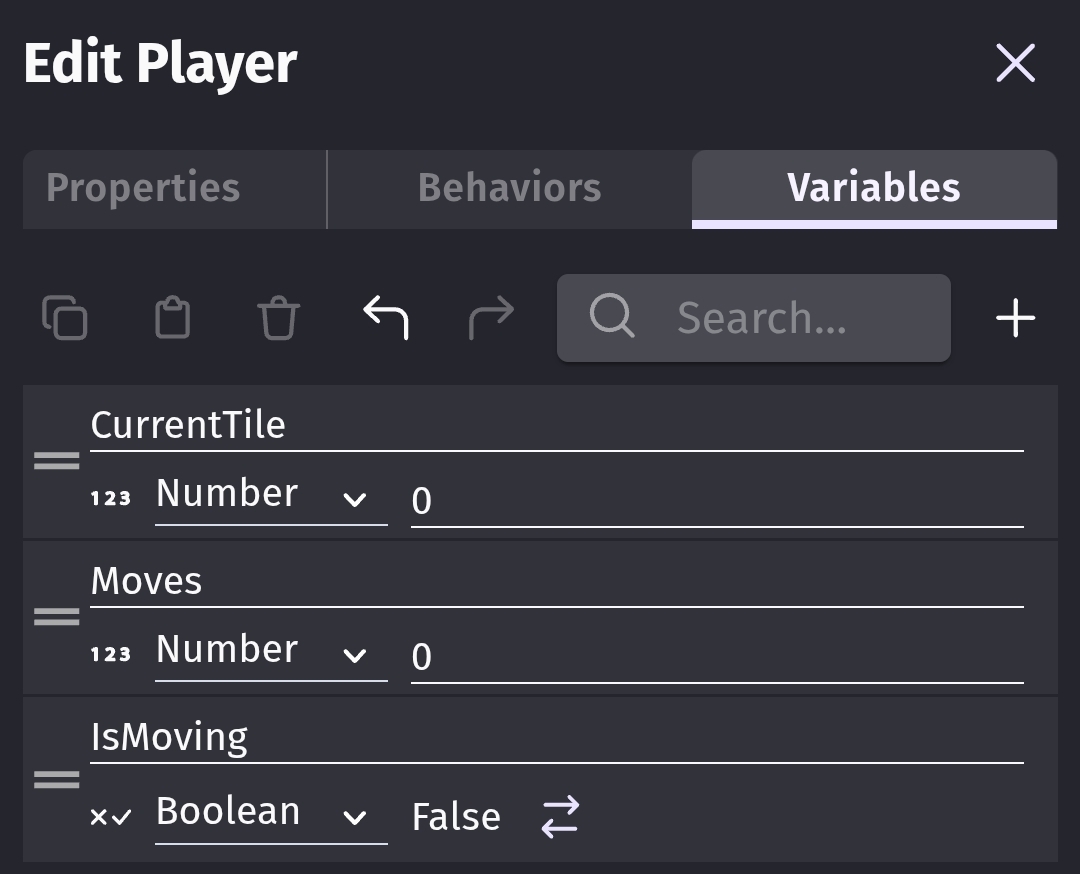This screenshot has width=1080, height=874.
Task: Click the CurrentTile name field
Action: (x=556, y=426)
